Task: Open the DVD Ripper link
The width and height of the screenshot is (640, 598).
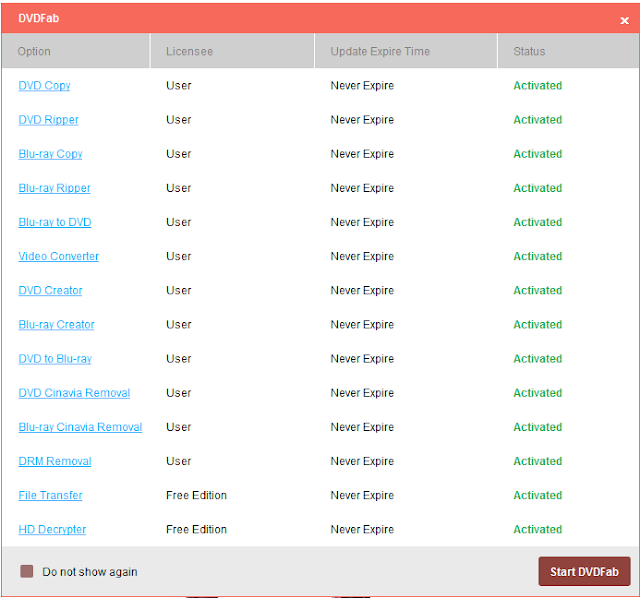Action: click(49, 120)
